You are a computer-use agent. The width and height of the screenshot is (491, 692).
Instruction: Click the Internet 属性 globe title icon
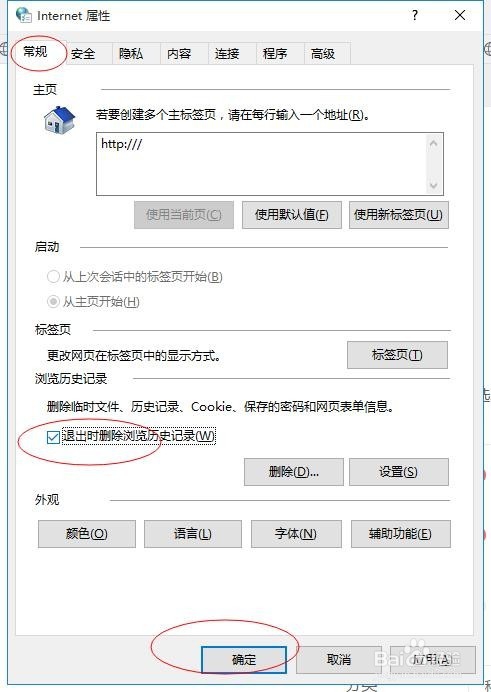pyautogui.click(x=23, y=15)
